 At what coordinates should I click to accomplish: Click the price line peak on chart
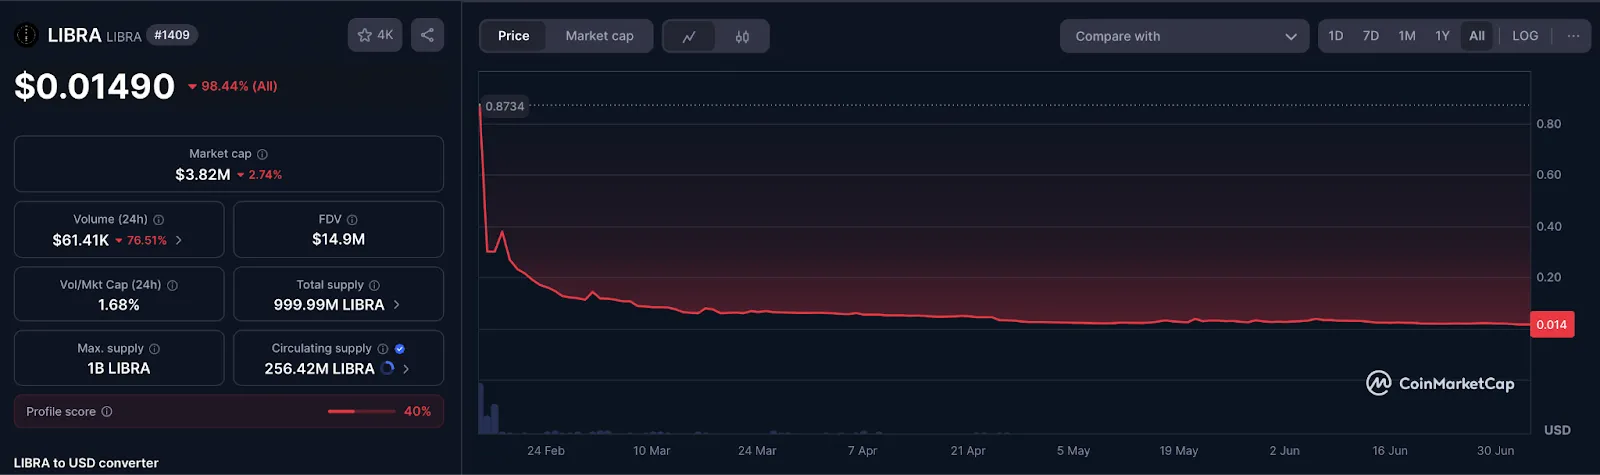(x=481, y=104)
